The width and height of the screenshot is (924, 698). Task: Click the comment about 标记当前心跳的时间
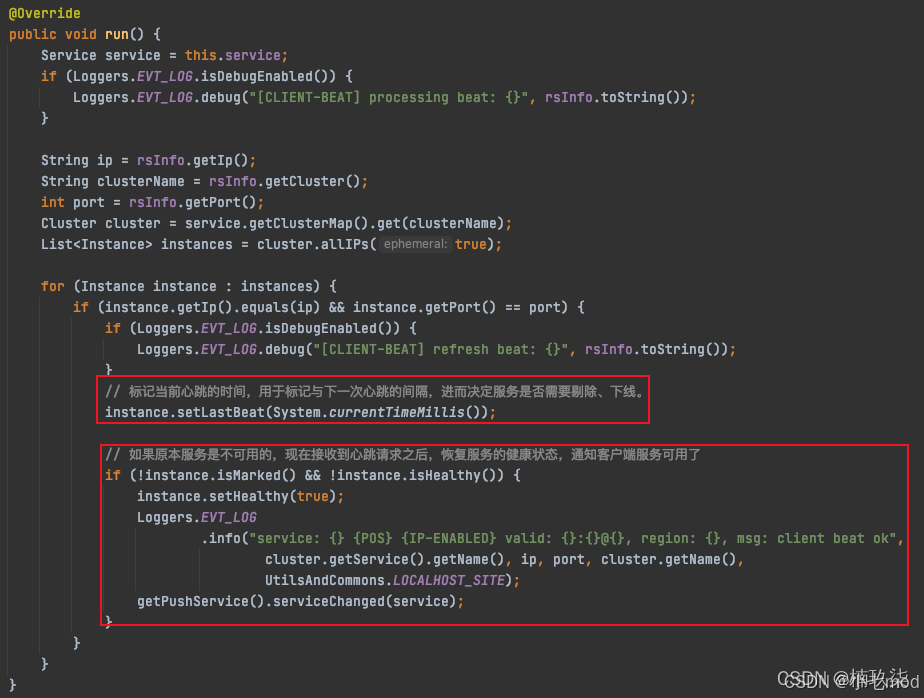click(x=375, y=392)
